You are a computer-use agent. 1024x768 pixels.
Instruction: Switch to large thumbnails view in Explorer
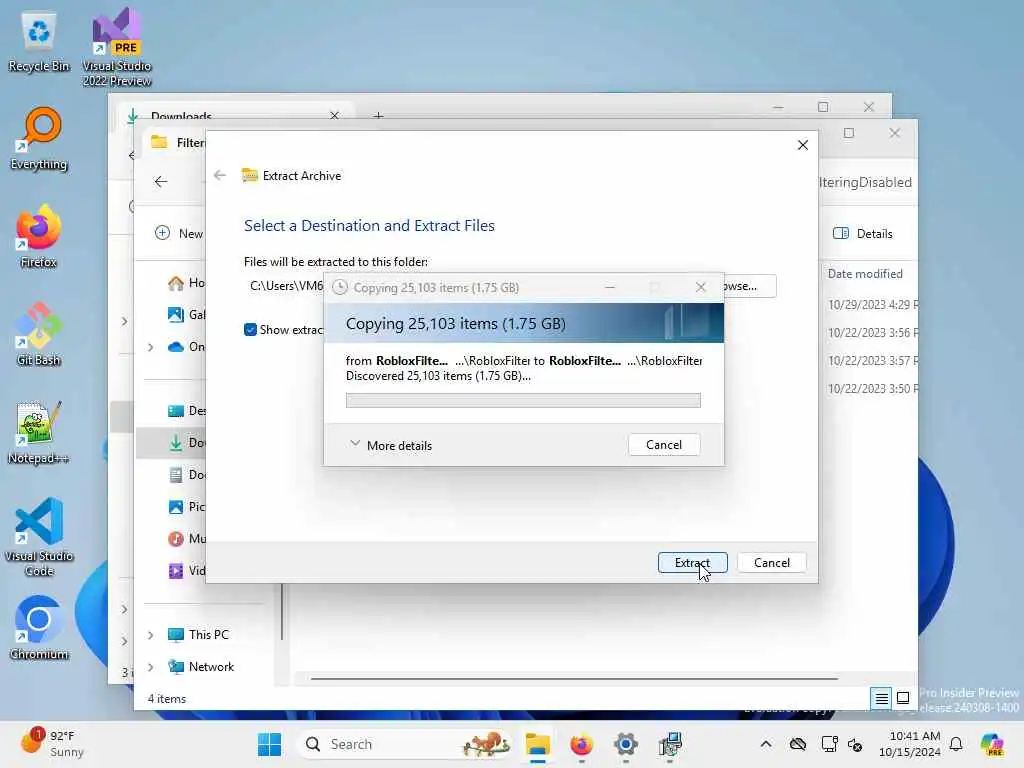click(x=903, y=698)
